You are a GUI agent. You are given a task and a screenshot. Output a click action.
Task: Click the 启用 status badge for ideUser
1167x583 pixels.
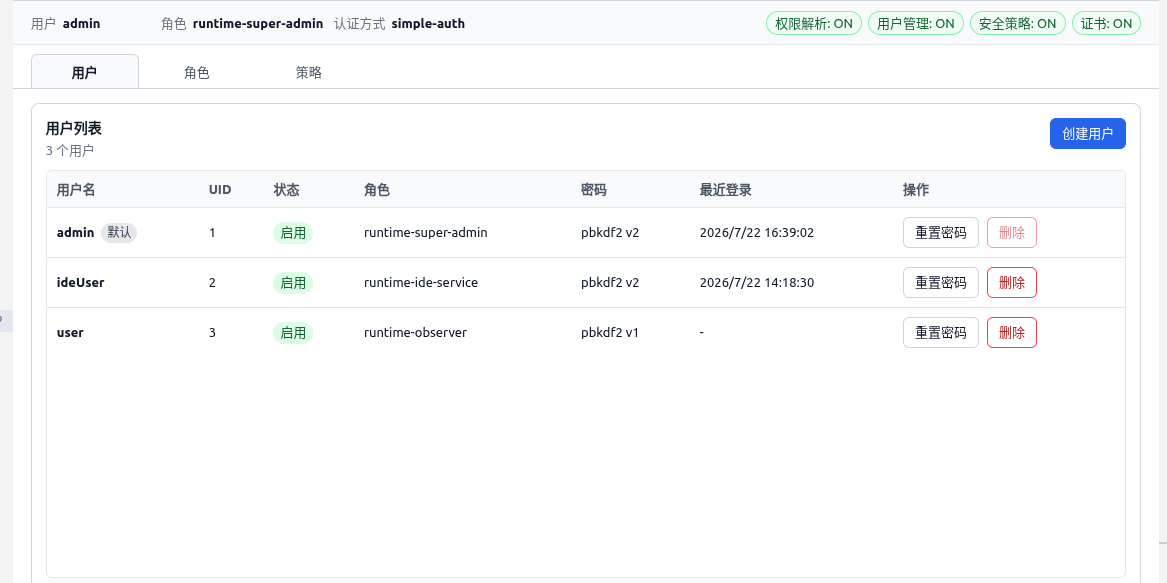pyautogui.click(x=293, y=283)
